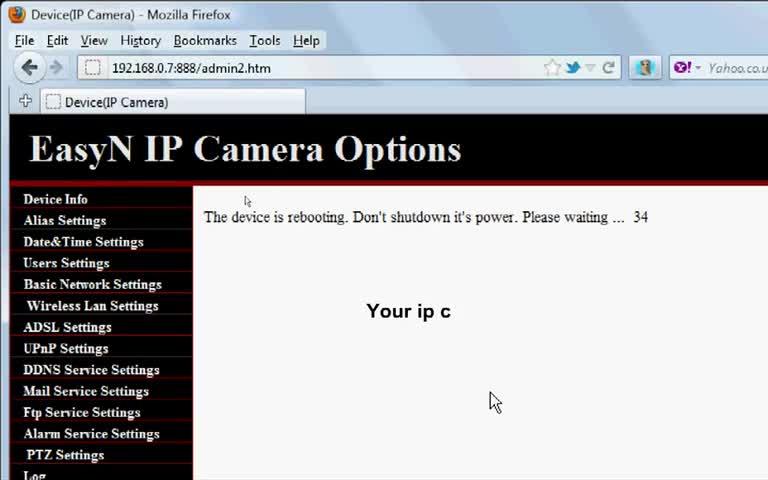Image resolution: width=768 pixels, height=480 pixels.
Task: Click the Twitter bird icon in address bar
Action: coord(573,68)
